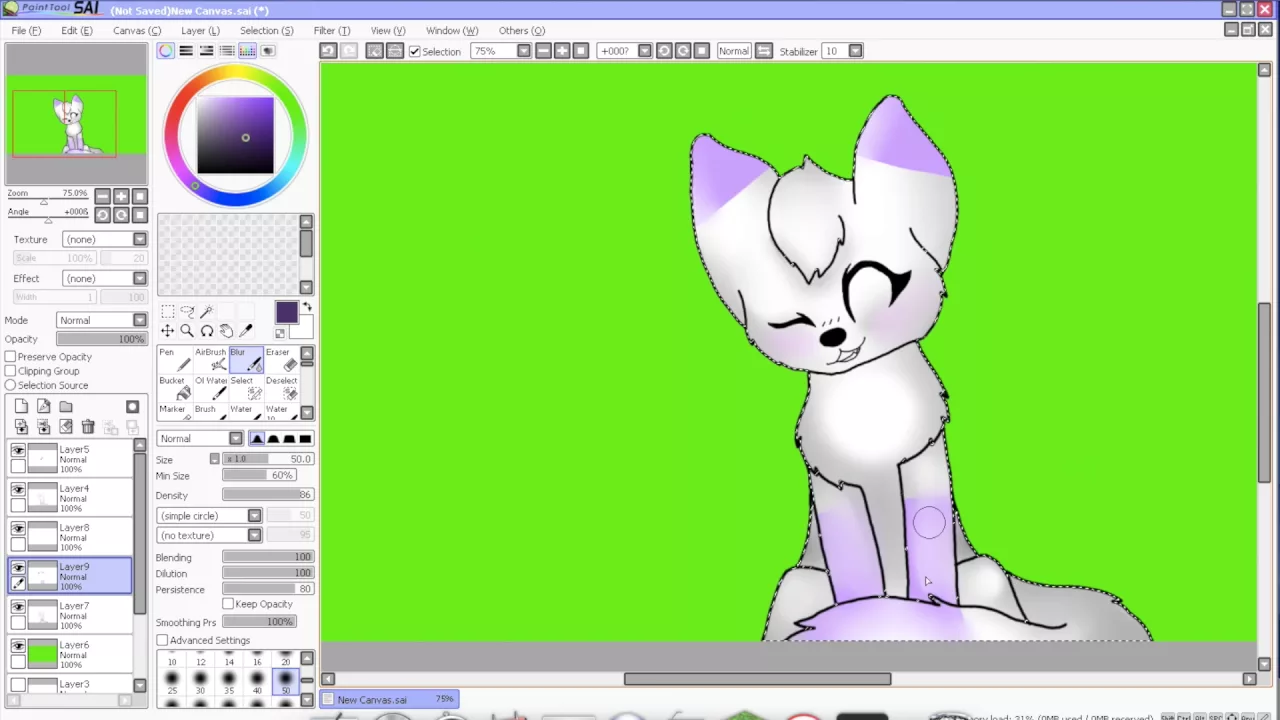Select the Pen tool
1280x720 pixels.
(x=175, y=360)
